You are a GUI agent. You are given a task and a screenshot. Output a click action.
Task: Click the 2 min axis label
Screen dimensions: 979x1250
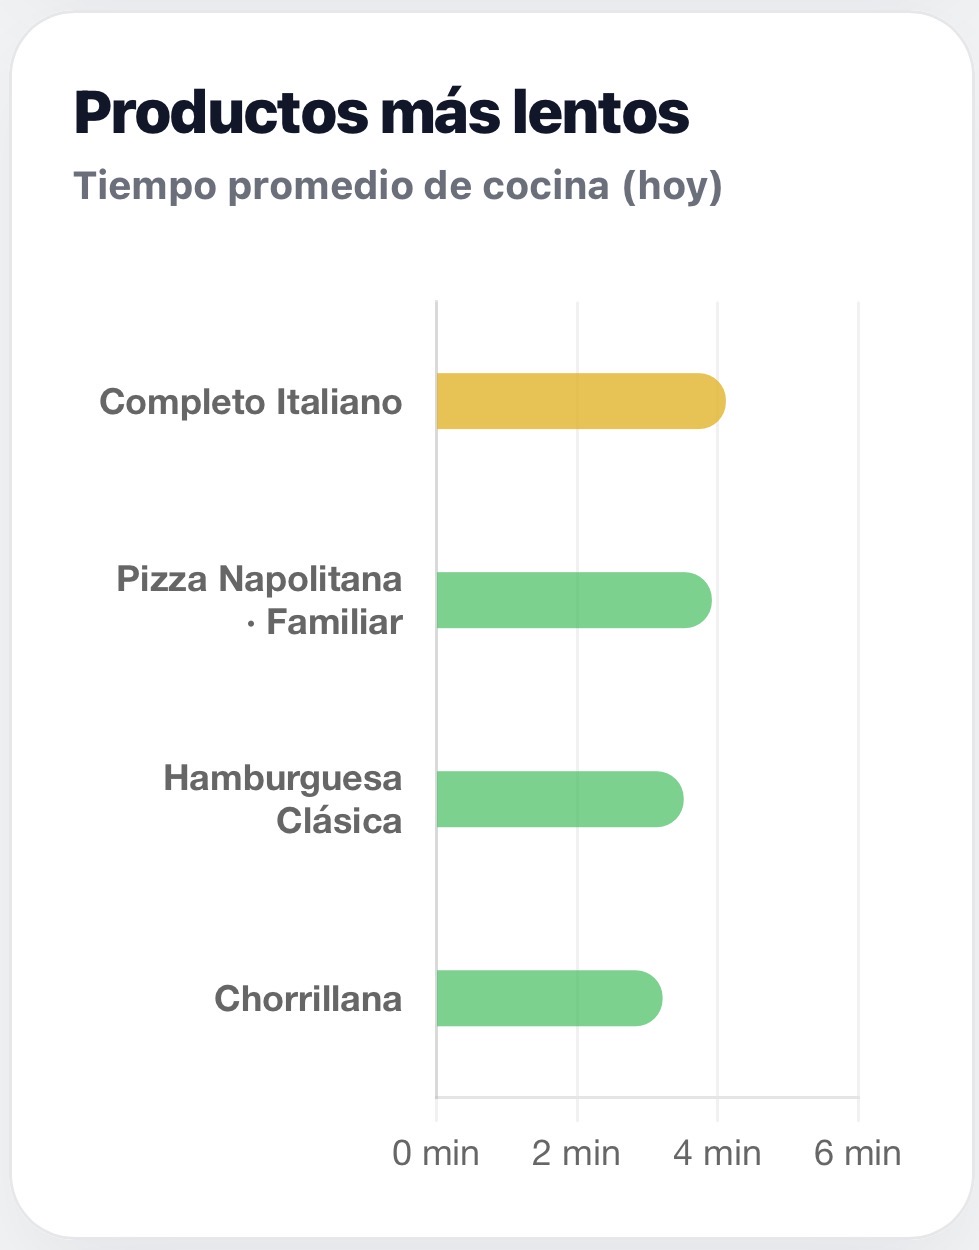[x=576, y=1153]
